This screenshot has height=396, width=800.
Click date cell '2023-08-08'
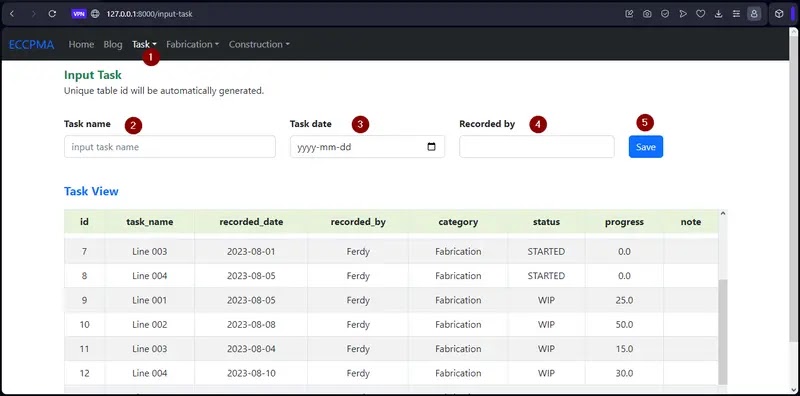click(x=251, y=325)
